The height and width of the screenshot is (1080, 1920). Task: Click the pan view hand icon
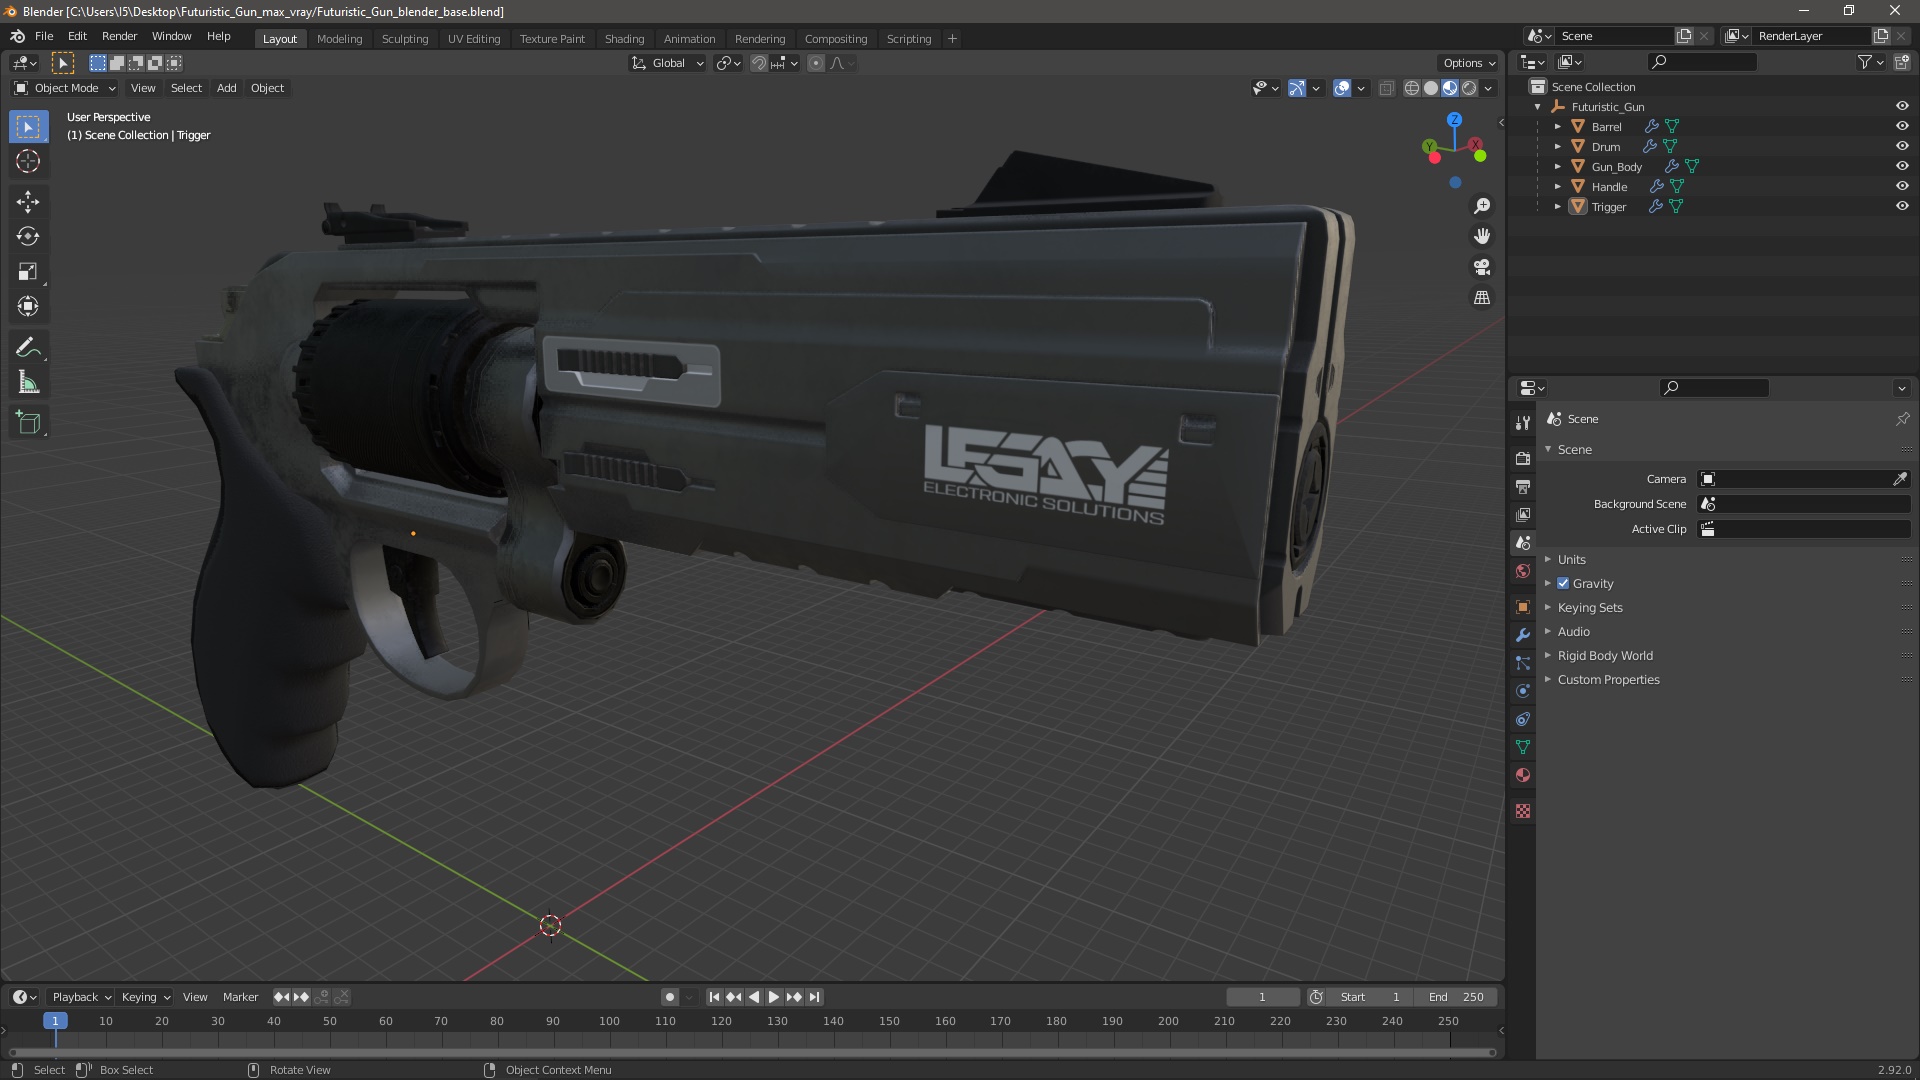(1482, 236)
